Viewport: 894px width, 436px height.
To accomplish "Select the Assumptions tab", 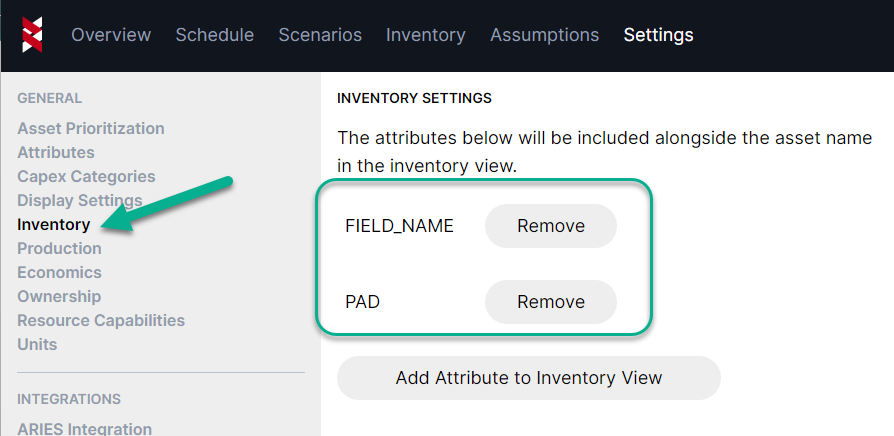I will point(544,35).
